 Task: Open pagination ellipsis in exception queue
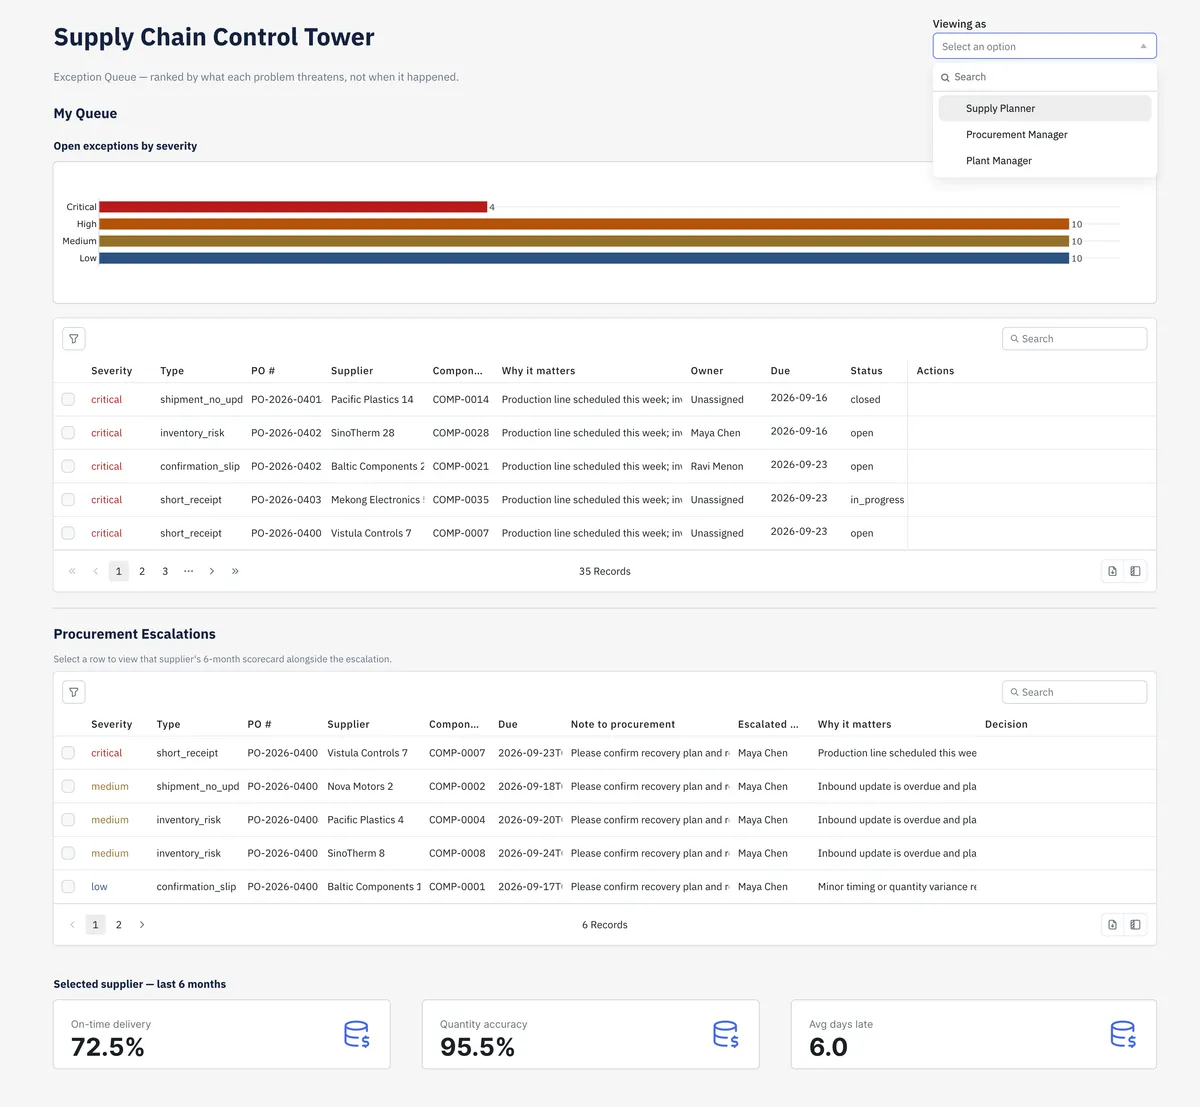188,571
